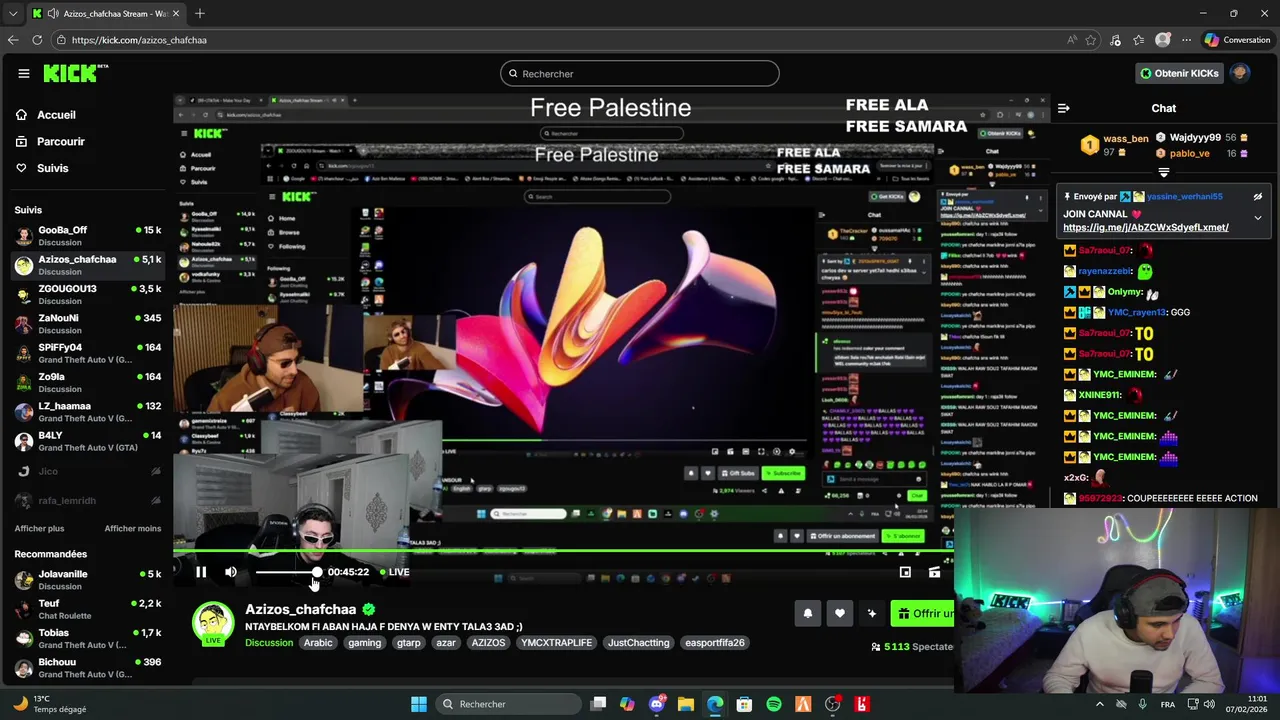
Task: Click wass_ben in the gift leaderboard
Action: tap(1126, 139)
